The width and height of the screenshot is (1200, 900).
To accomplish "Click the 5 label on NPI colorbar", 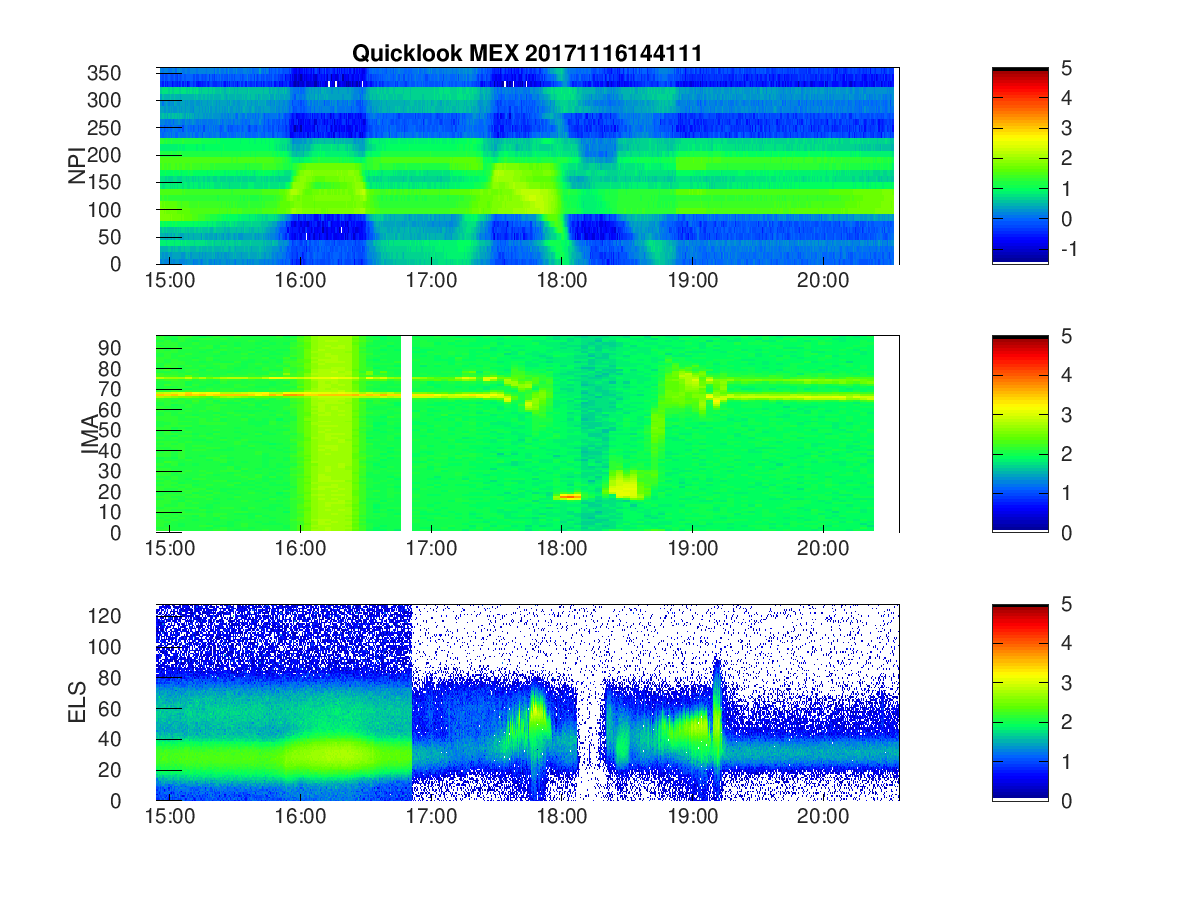I will point(1065,69).
